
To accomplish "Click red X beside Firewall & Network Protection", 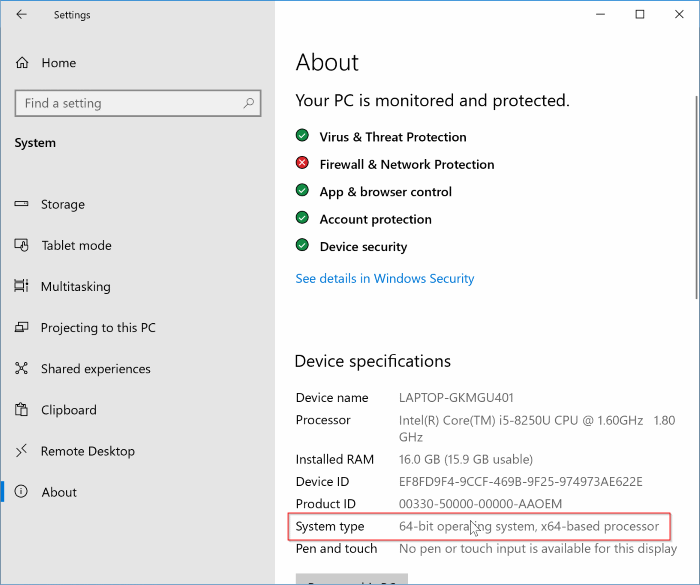I will [302, 163].
